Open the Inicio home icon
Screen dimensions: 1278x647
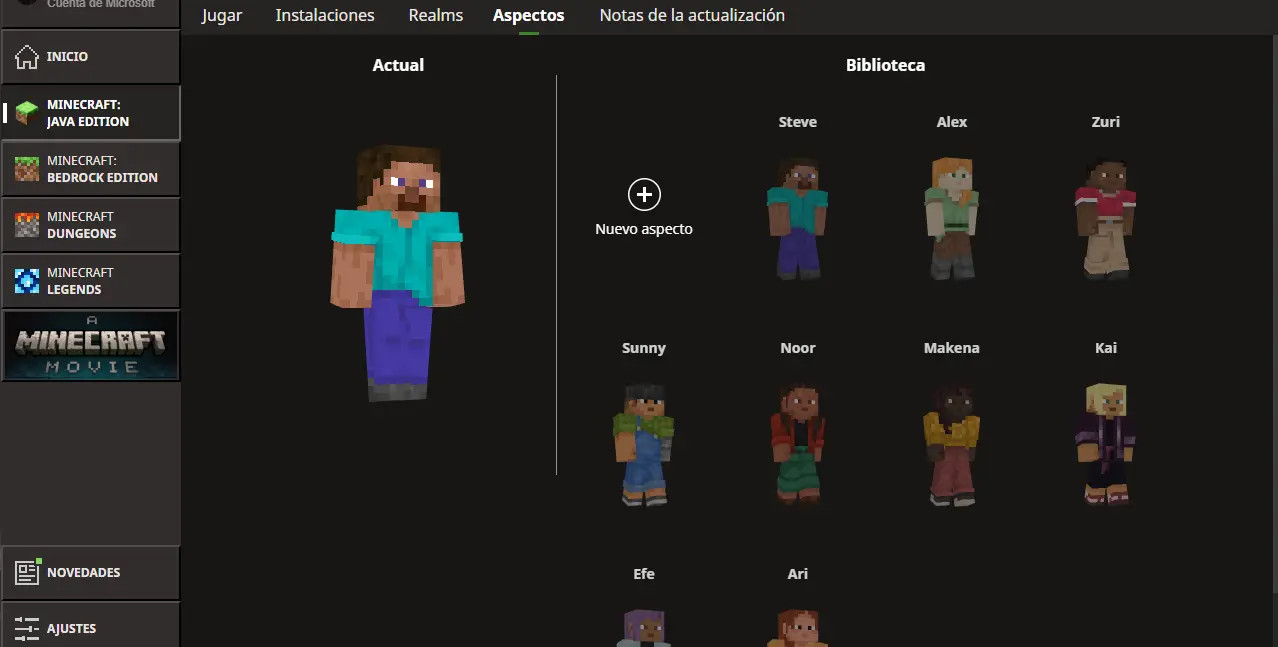(x=27, y=57)
